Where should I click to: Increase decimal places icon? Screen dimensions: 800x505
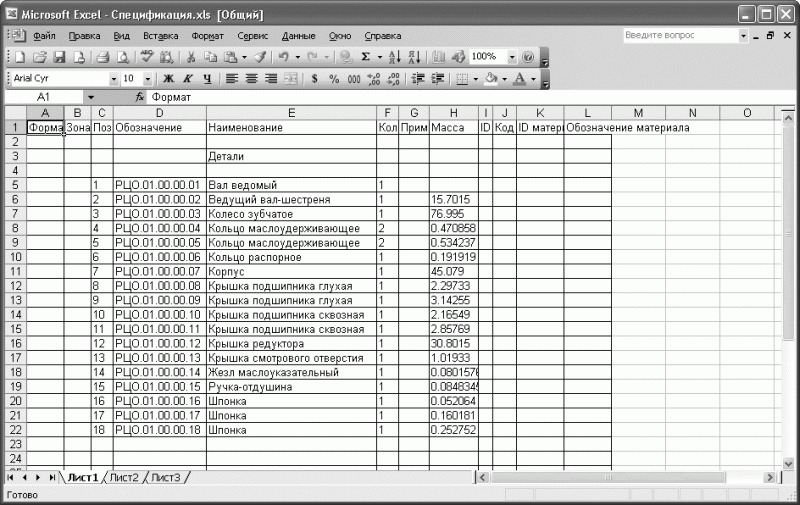coord(374,79)
